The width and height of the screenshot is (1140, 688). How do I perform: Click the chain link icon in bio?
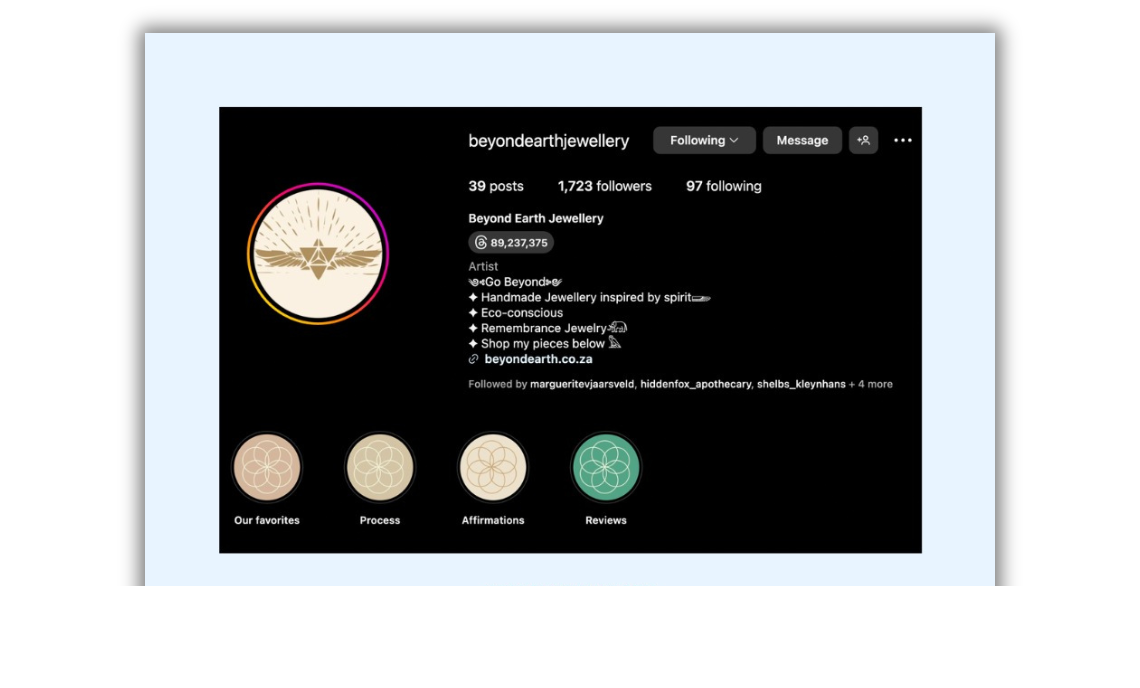click(x=474, y=360)
